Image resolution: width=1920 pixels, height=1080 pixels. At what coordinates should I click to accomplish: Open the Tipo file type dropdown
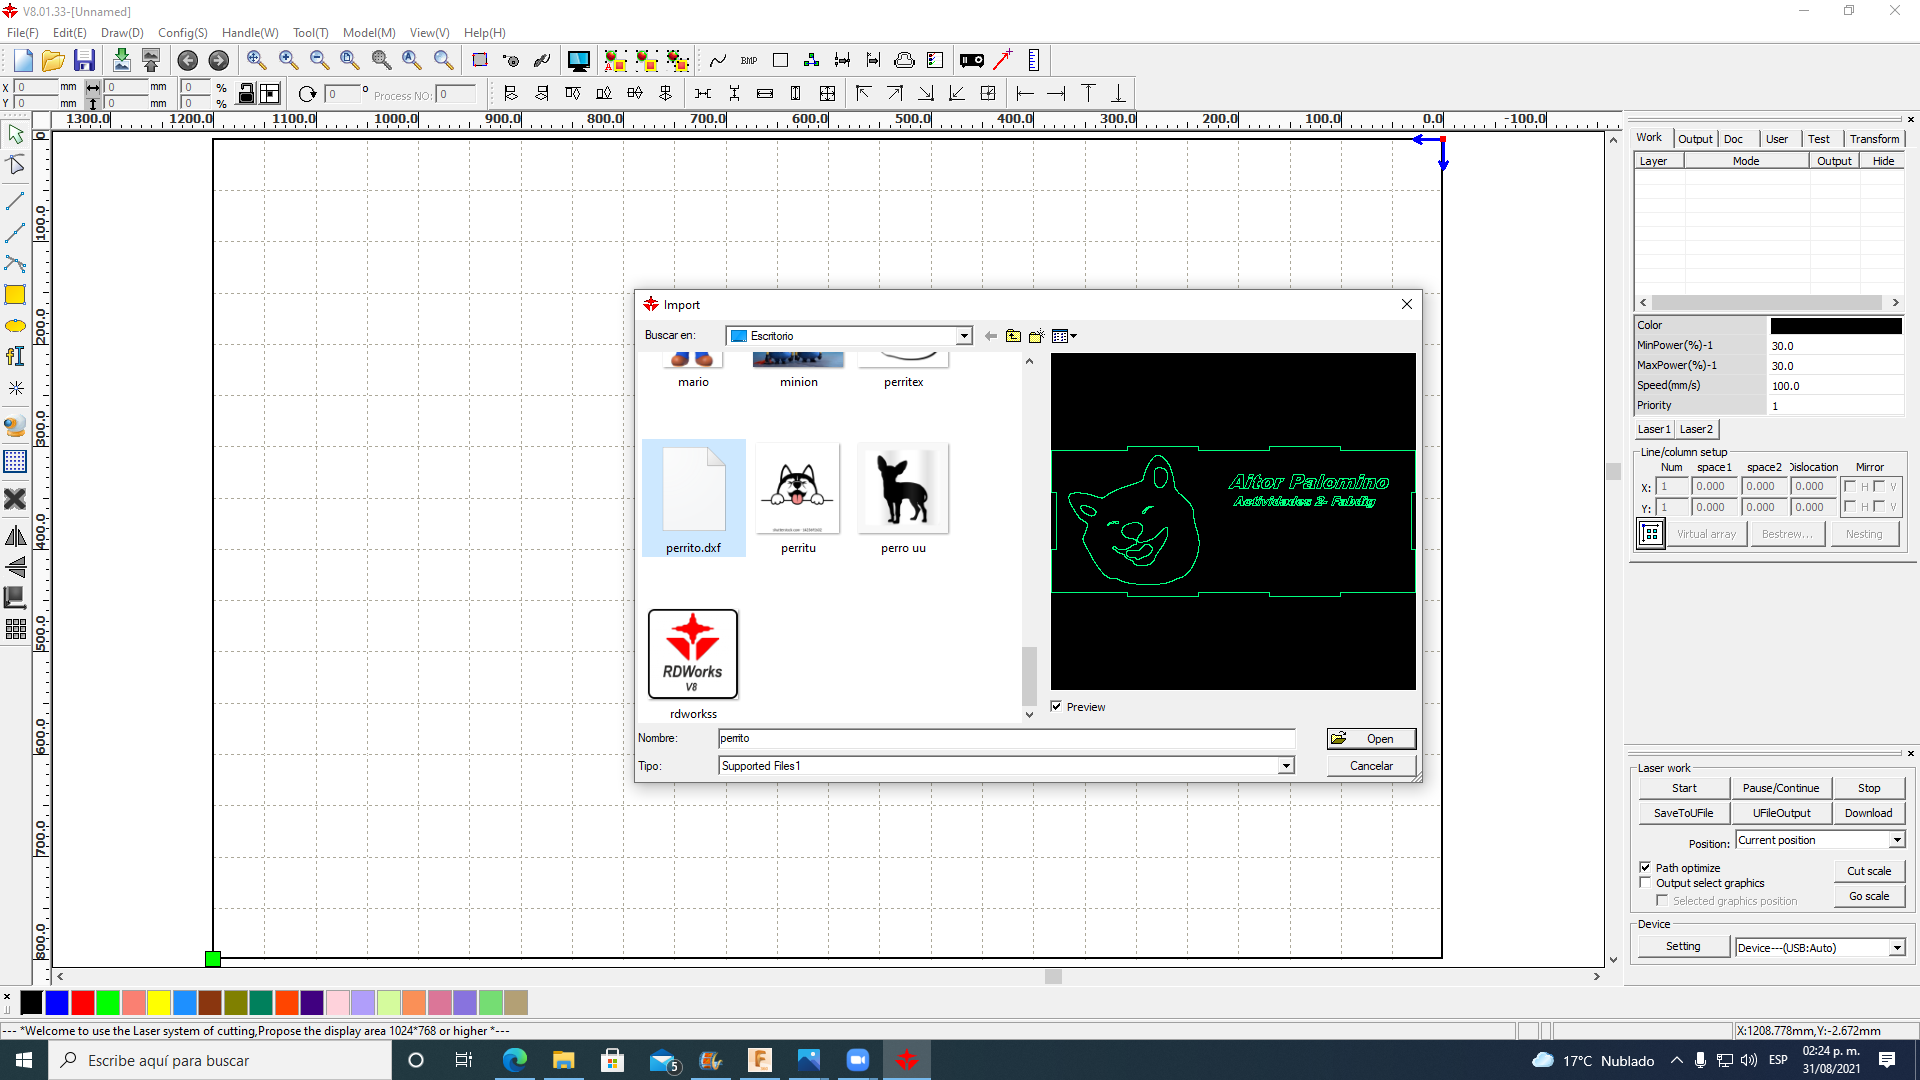click(1284, 765)
